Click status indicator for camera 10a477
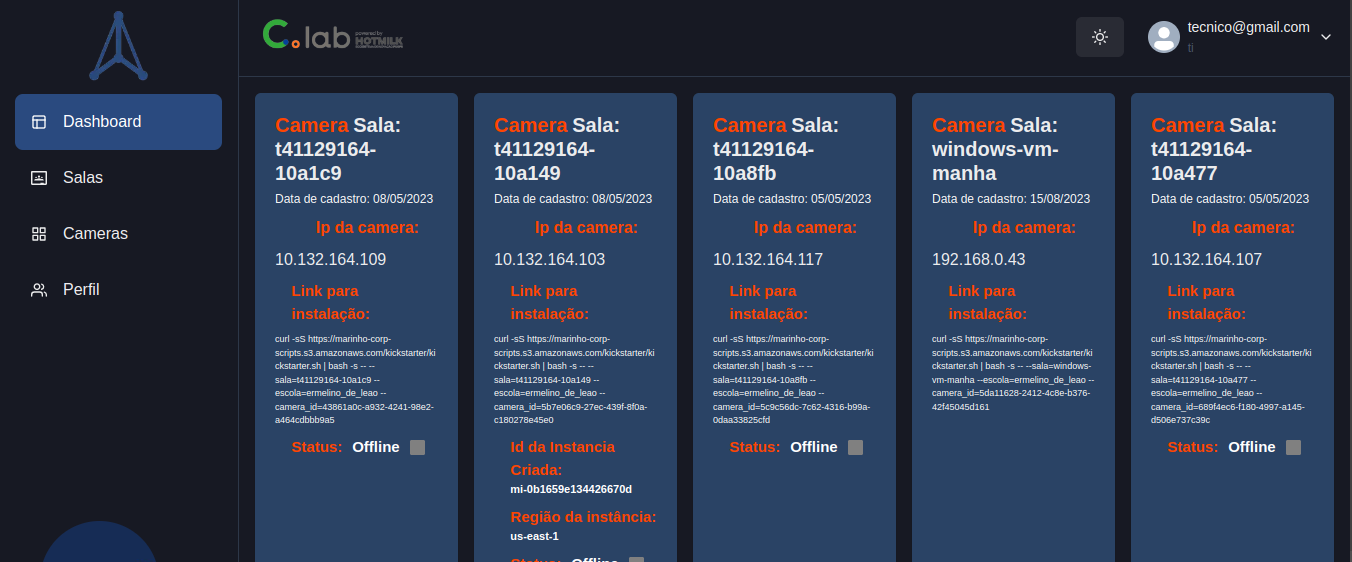The height and width of the screenshot is (562, 1352). (x=1294, y=447)
